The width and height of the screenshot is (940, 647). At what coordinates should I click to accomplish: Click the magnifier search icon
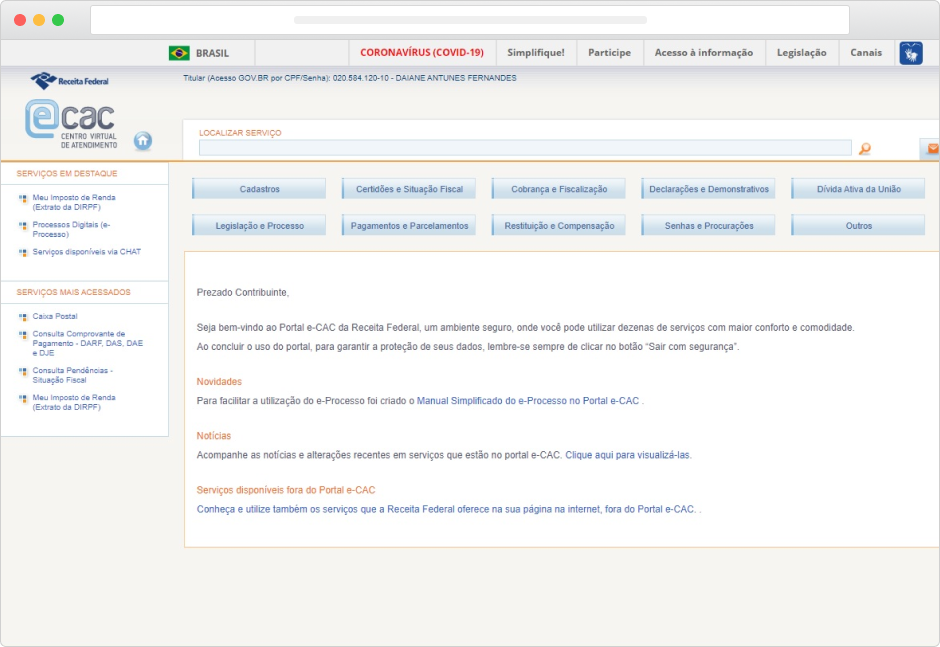coord(864,149)
